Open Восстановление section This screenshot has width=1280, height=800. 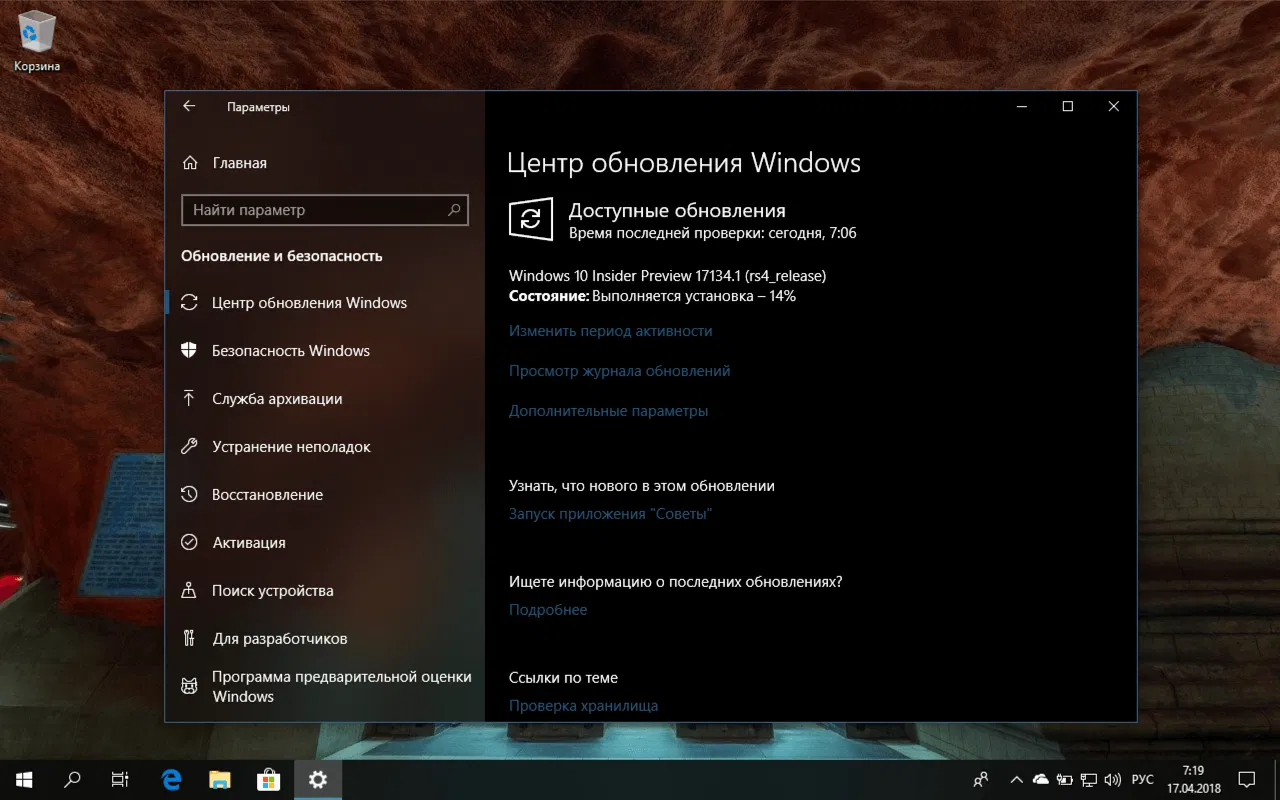pos(325,495)
